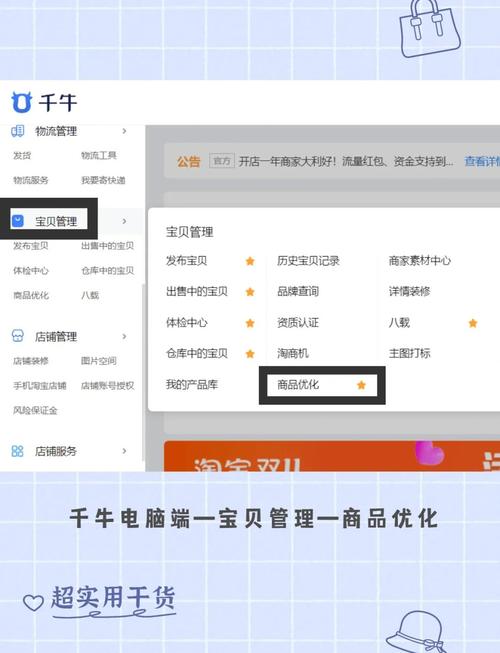Click the 物流管理 sidebar icon
The width and height of the screenshot is (500, 653).
pos(17,131)
